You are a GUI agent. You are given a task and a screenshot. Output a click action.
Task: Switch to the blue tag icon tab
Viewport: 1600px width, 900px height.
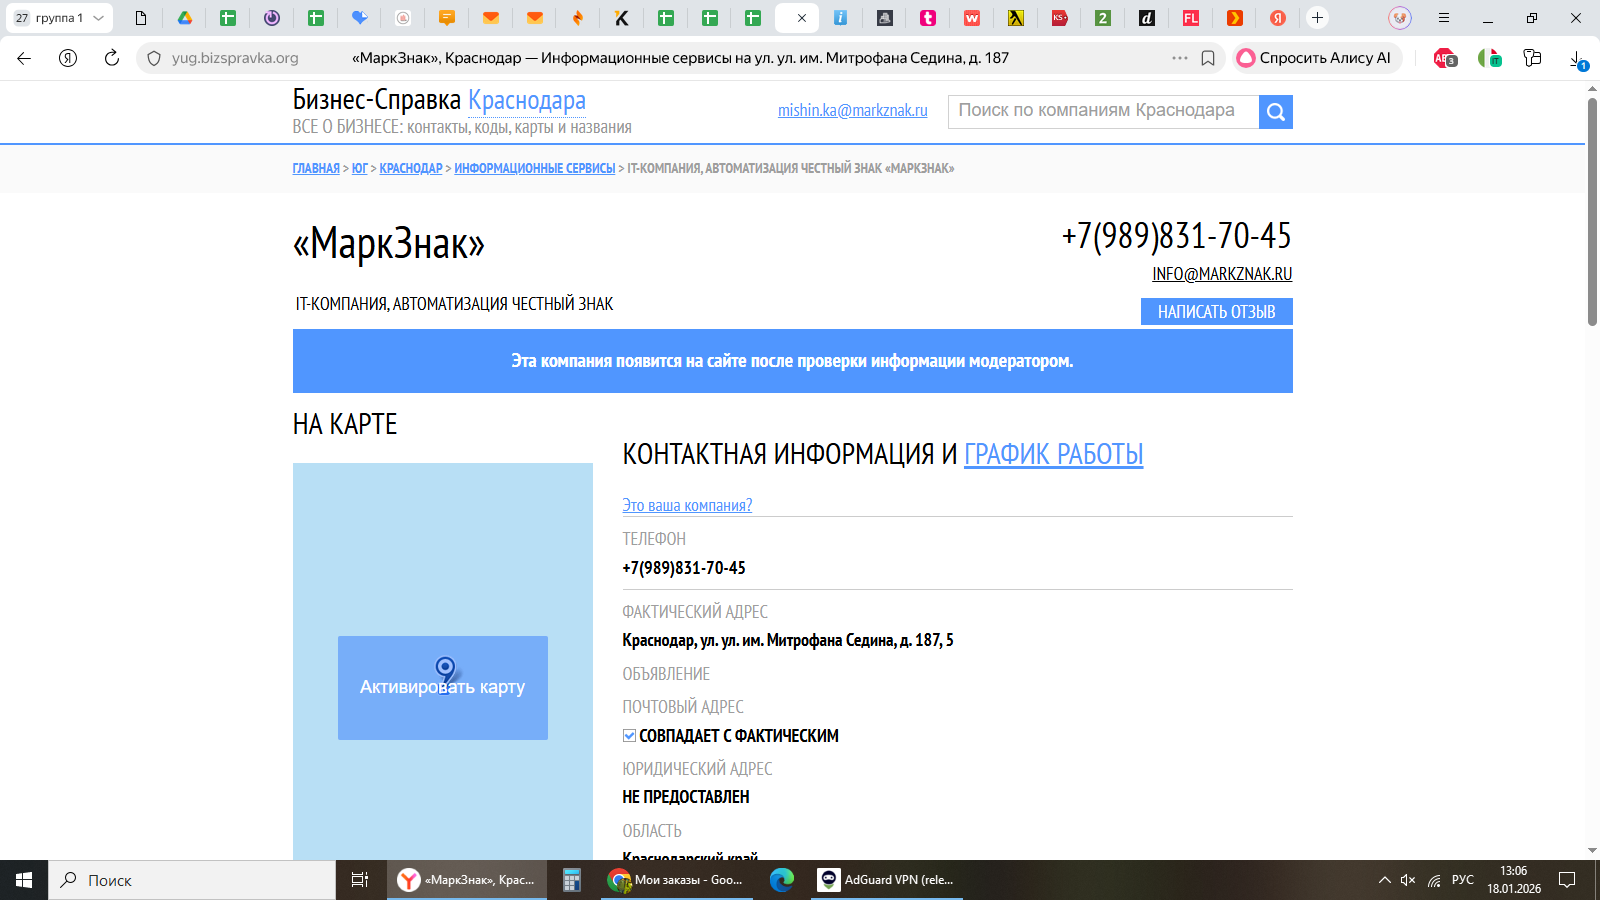click(360, 18)
